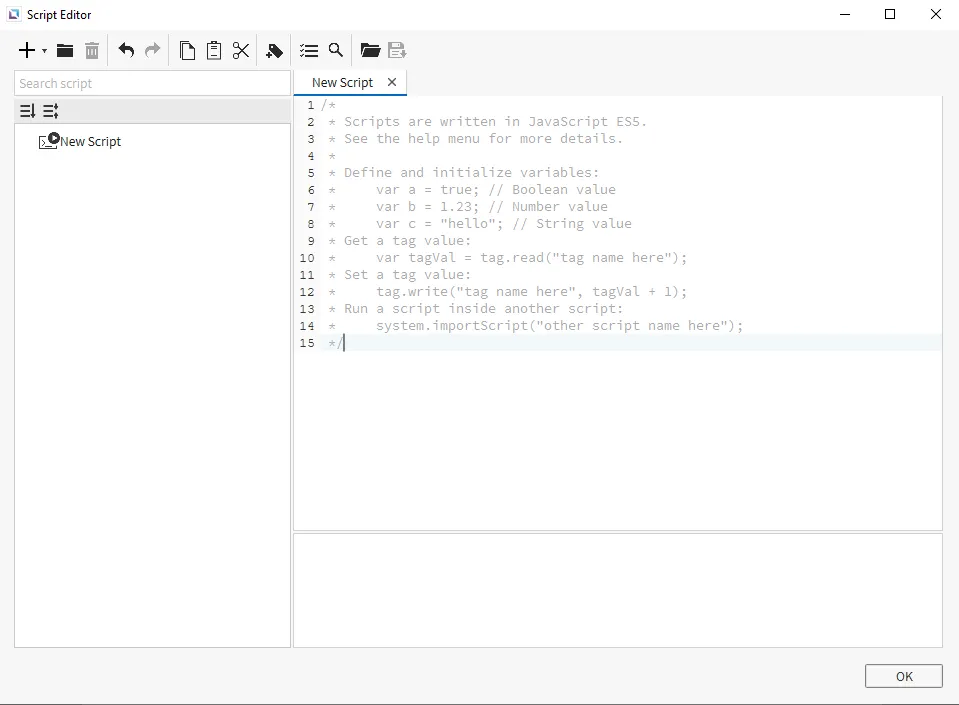This screenshot has width=959, height=705.
Task: Click the open folder import icon
Action: [370, 51]
